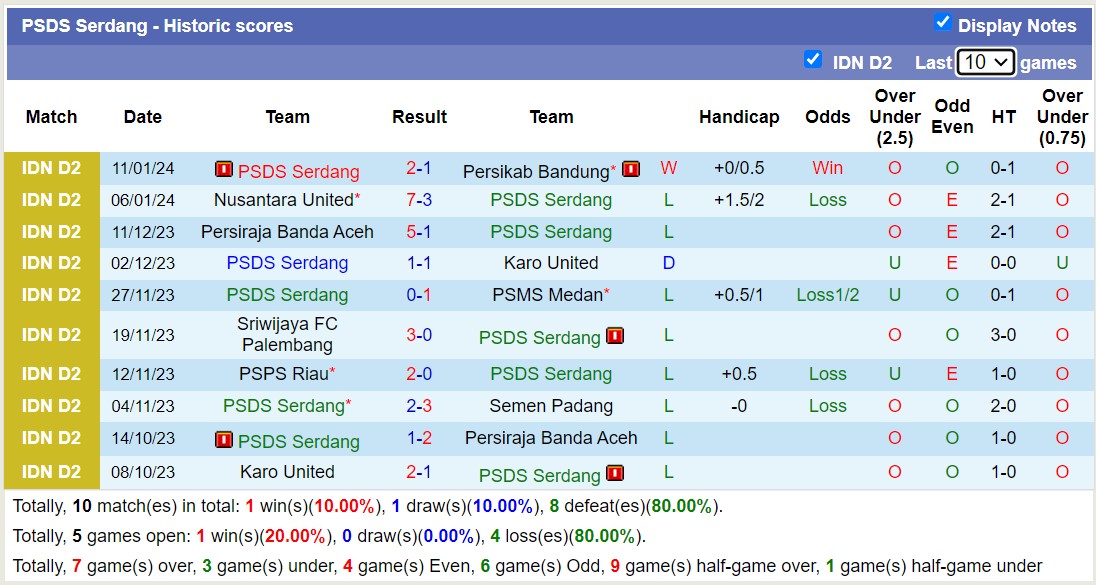Image resolution: width=1096 pixels, height=585 pixels.
Task: Click the red card icon beside PSDS Serdang in the Sriwijaya match row
Action: point(614,337)
